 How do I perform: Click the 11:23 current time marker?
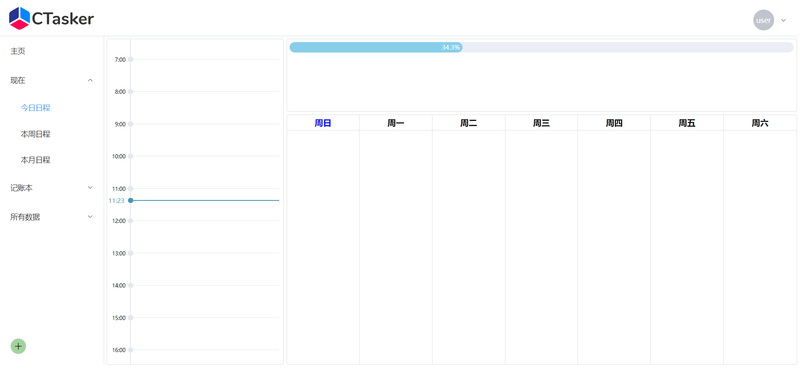pyautogui.click(x=131, y=201)
